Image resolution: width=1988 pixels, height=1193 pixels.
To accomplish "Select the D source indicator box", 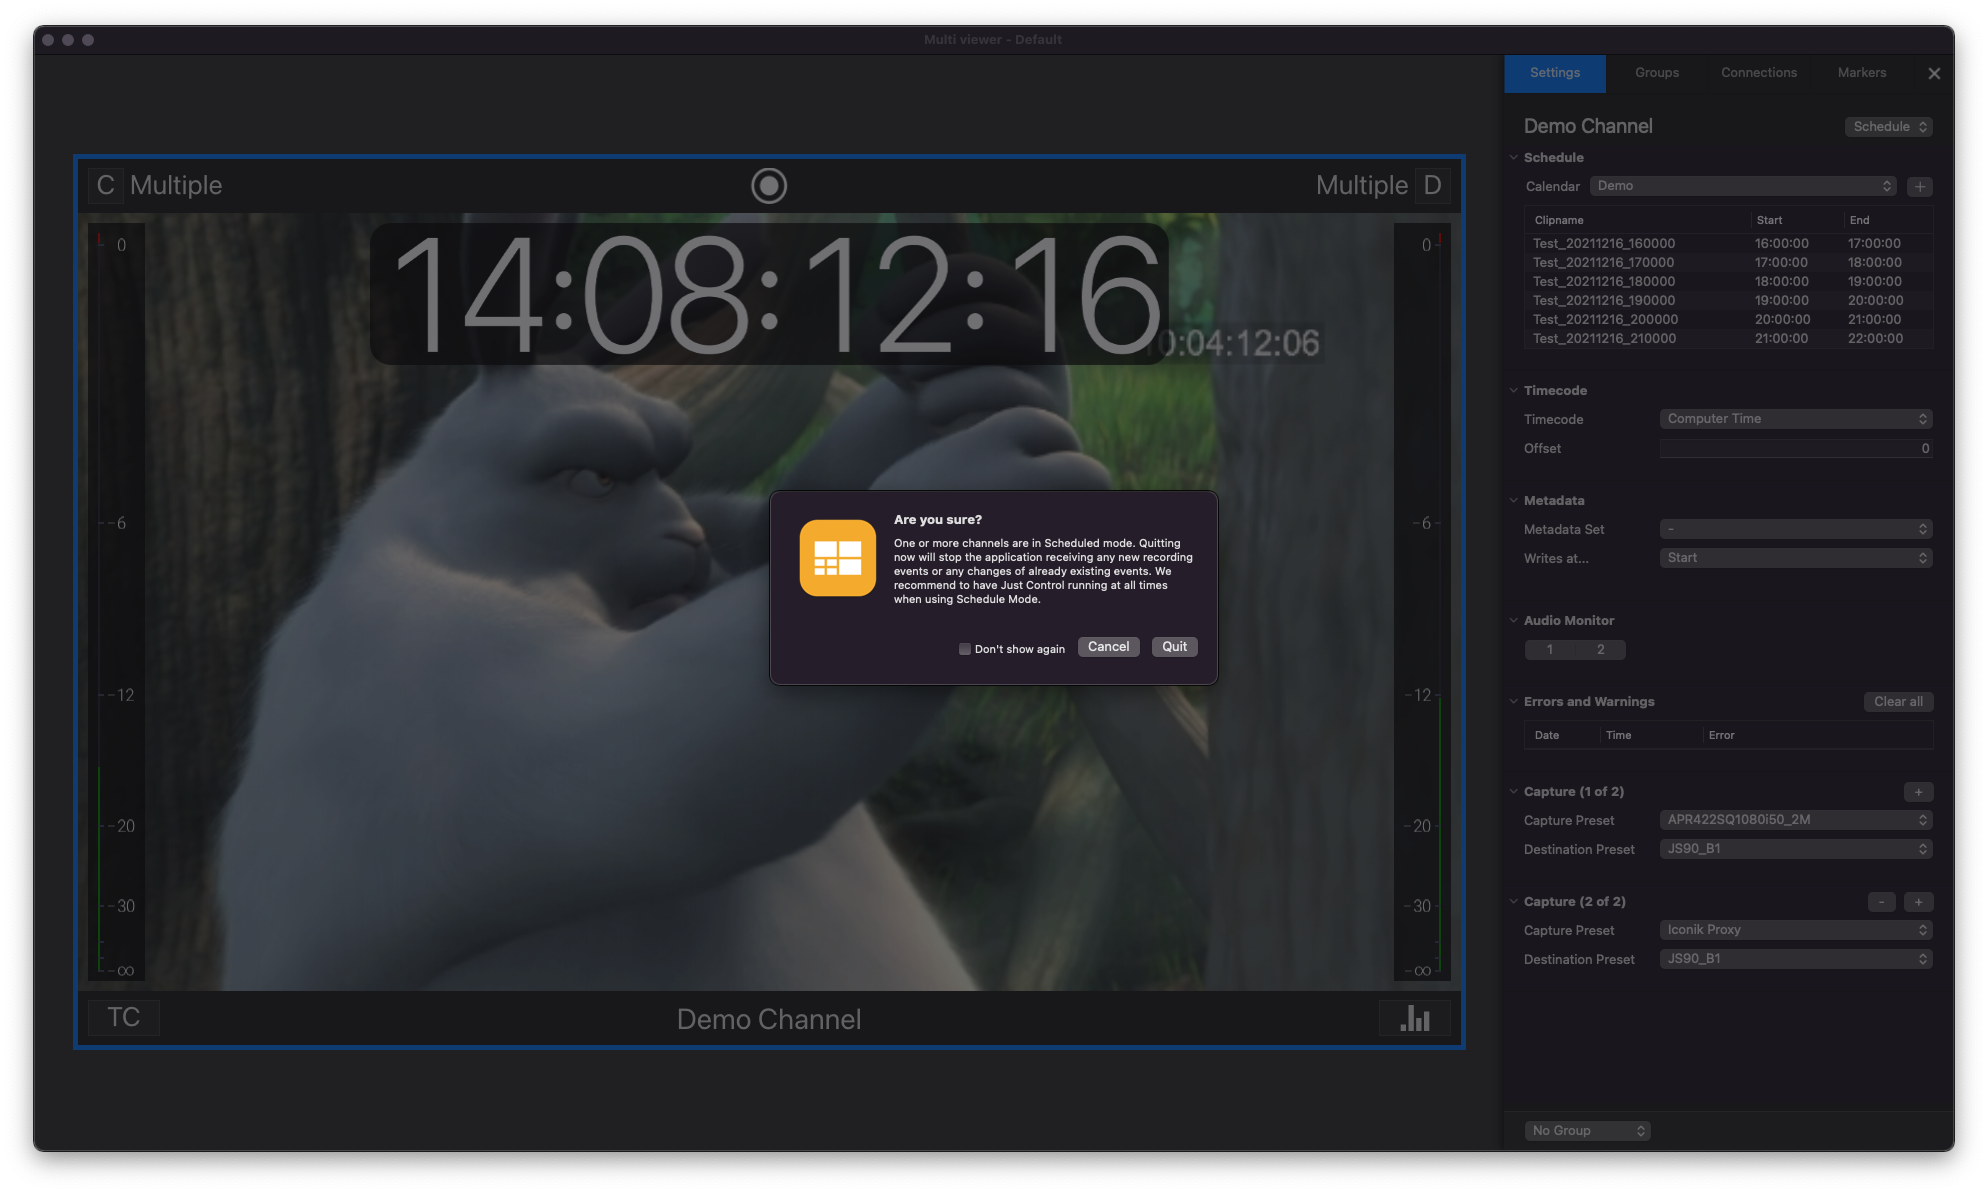I will [1432, 186].
